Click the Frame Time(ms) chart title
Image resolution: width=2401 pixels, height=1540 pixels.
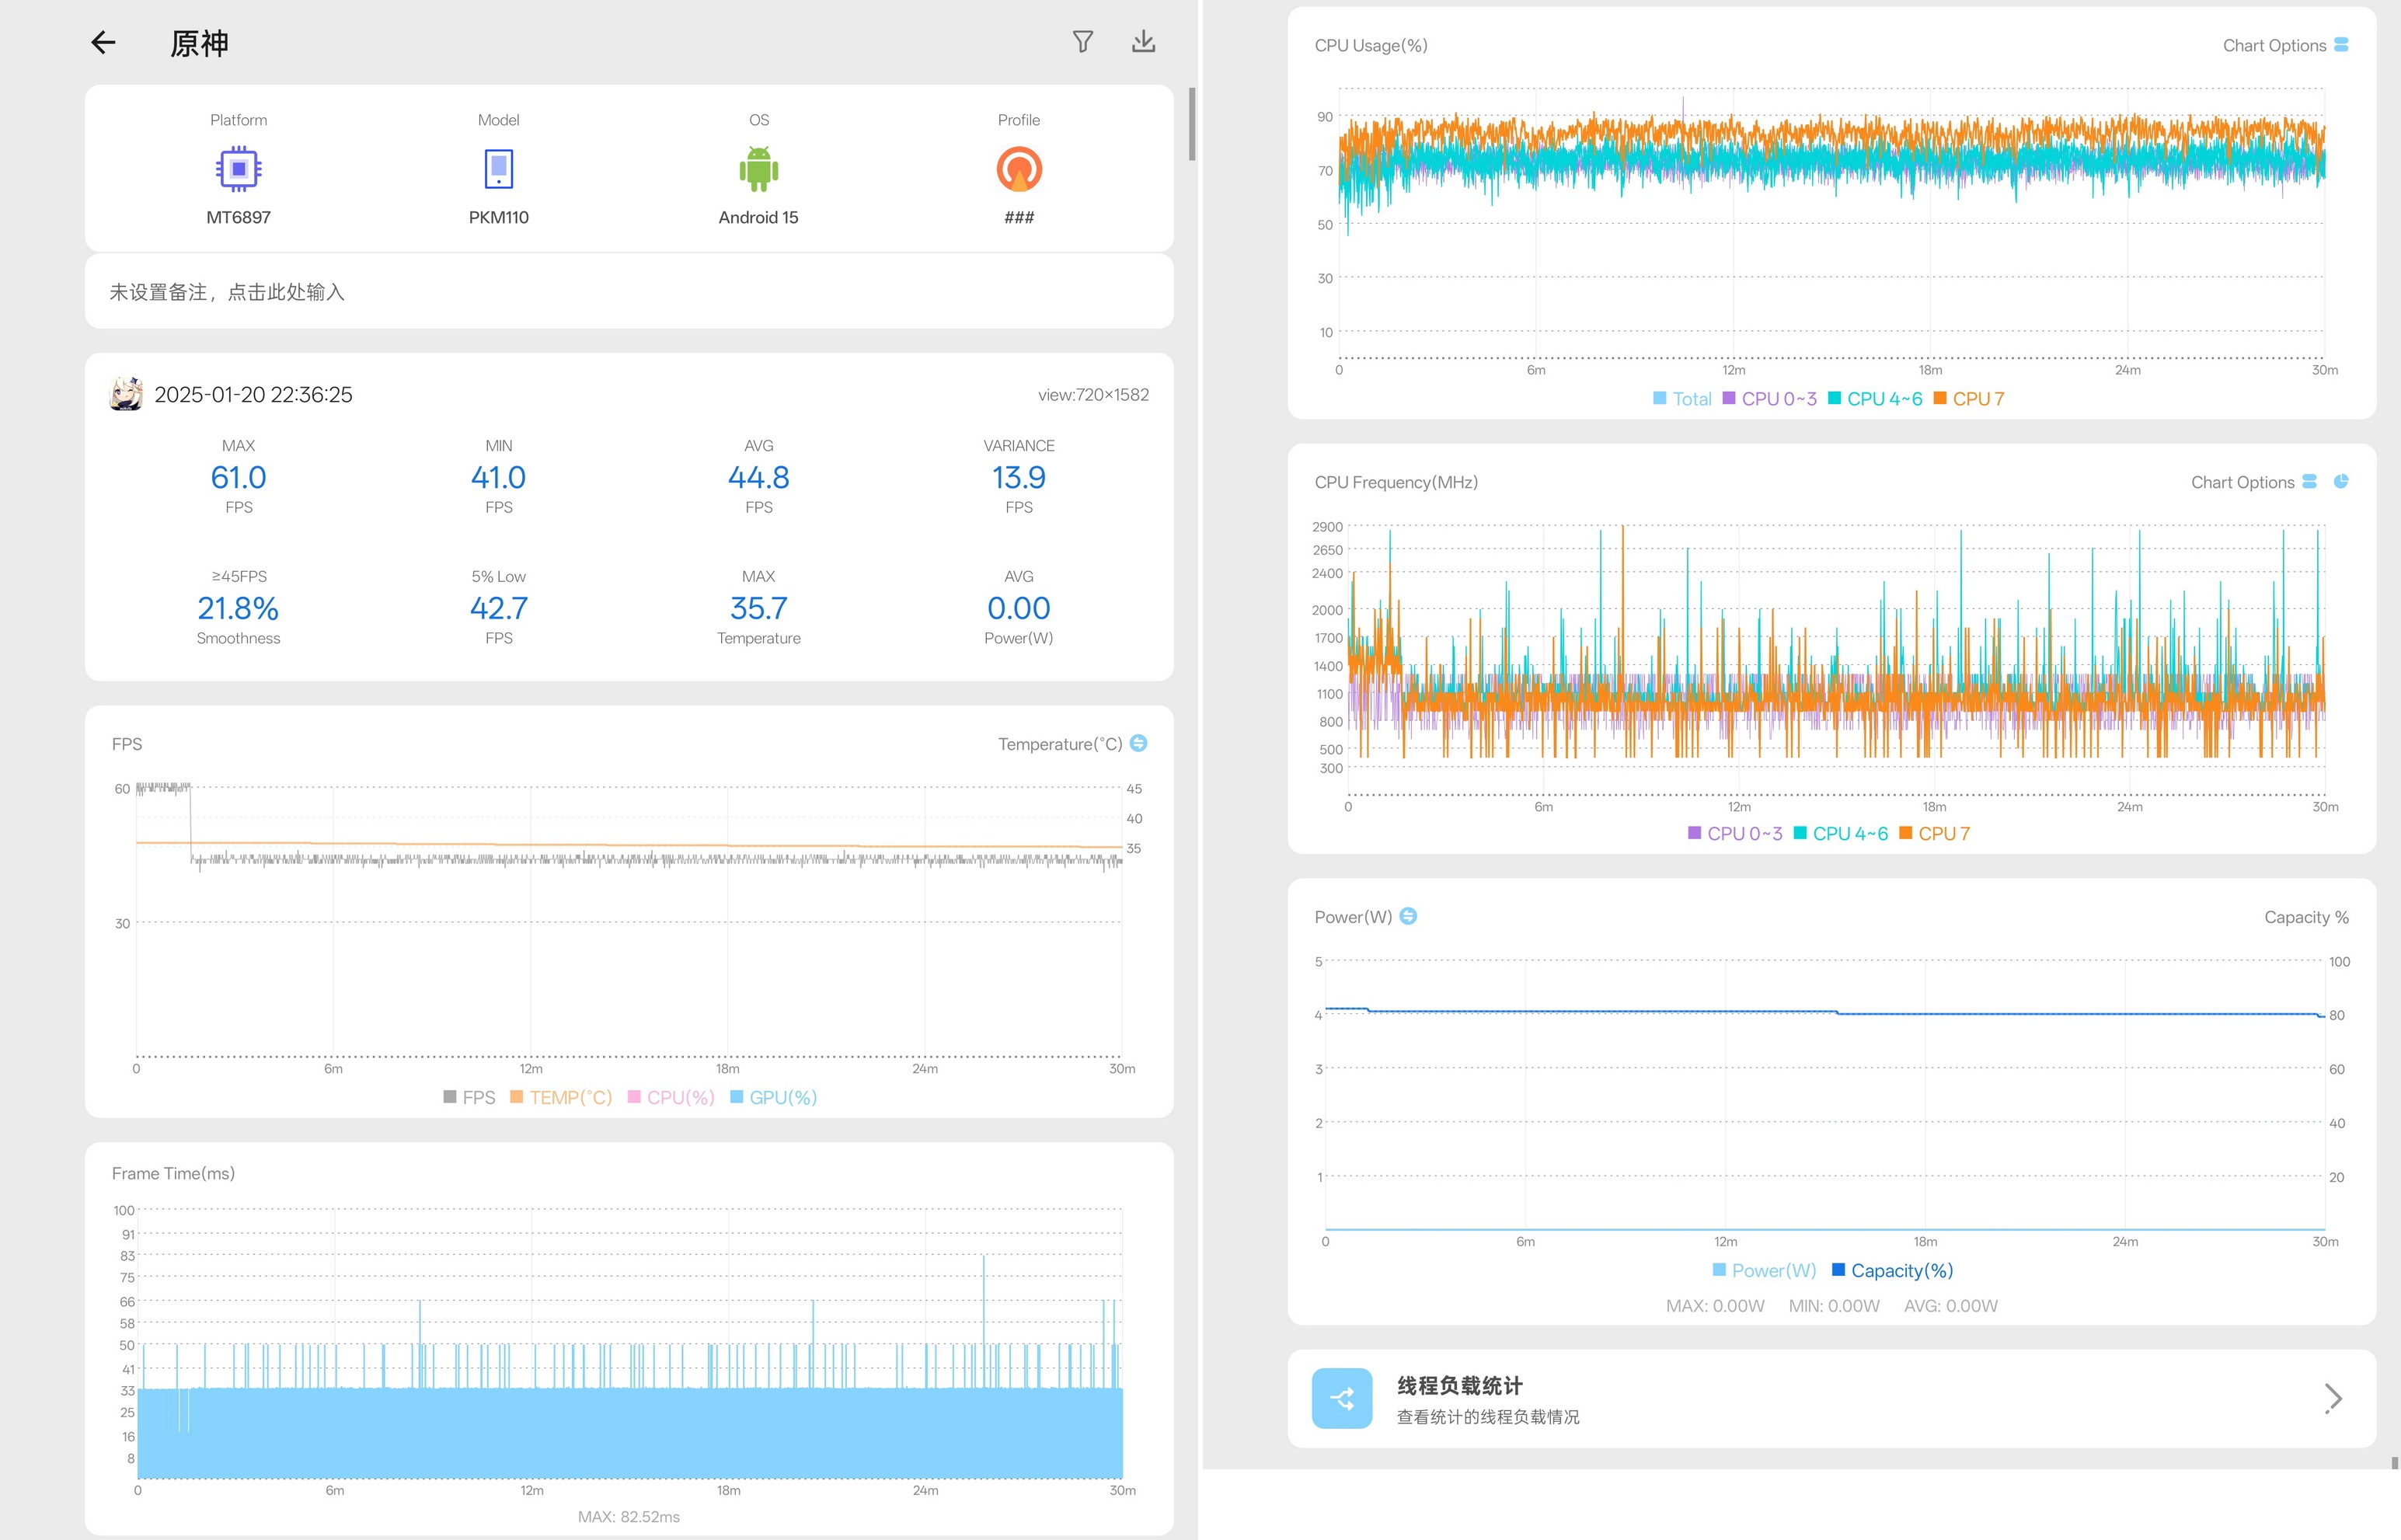point(173,1173)
